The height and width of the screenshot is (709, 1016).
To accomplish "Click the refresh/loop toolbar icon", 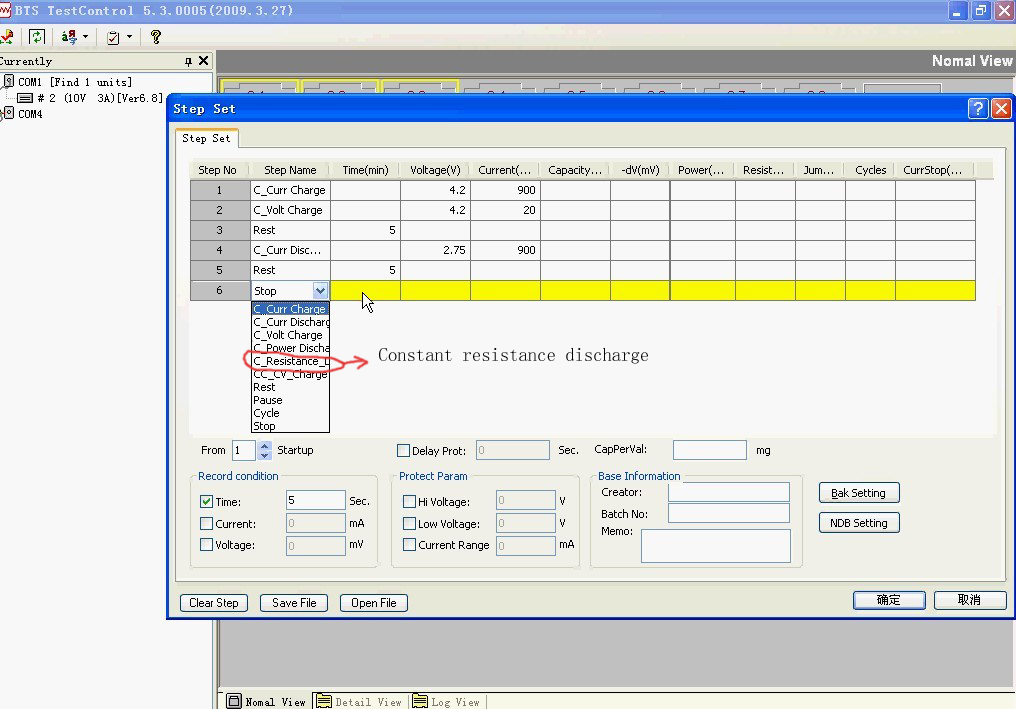I will [37, 36].
